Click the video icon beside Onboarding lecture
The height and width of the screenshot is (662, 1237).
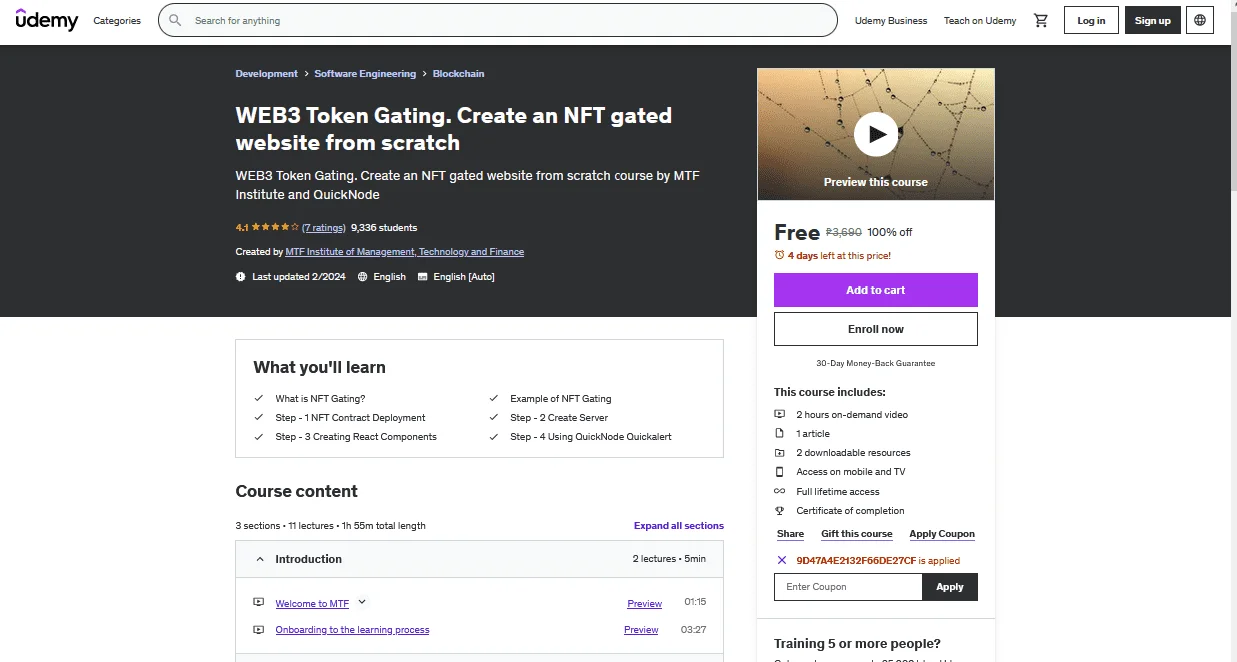(x=259, y=630)
